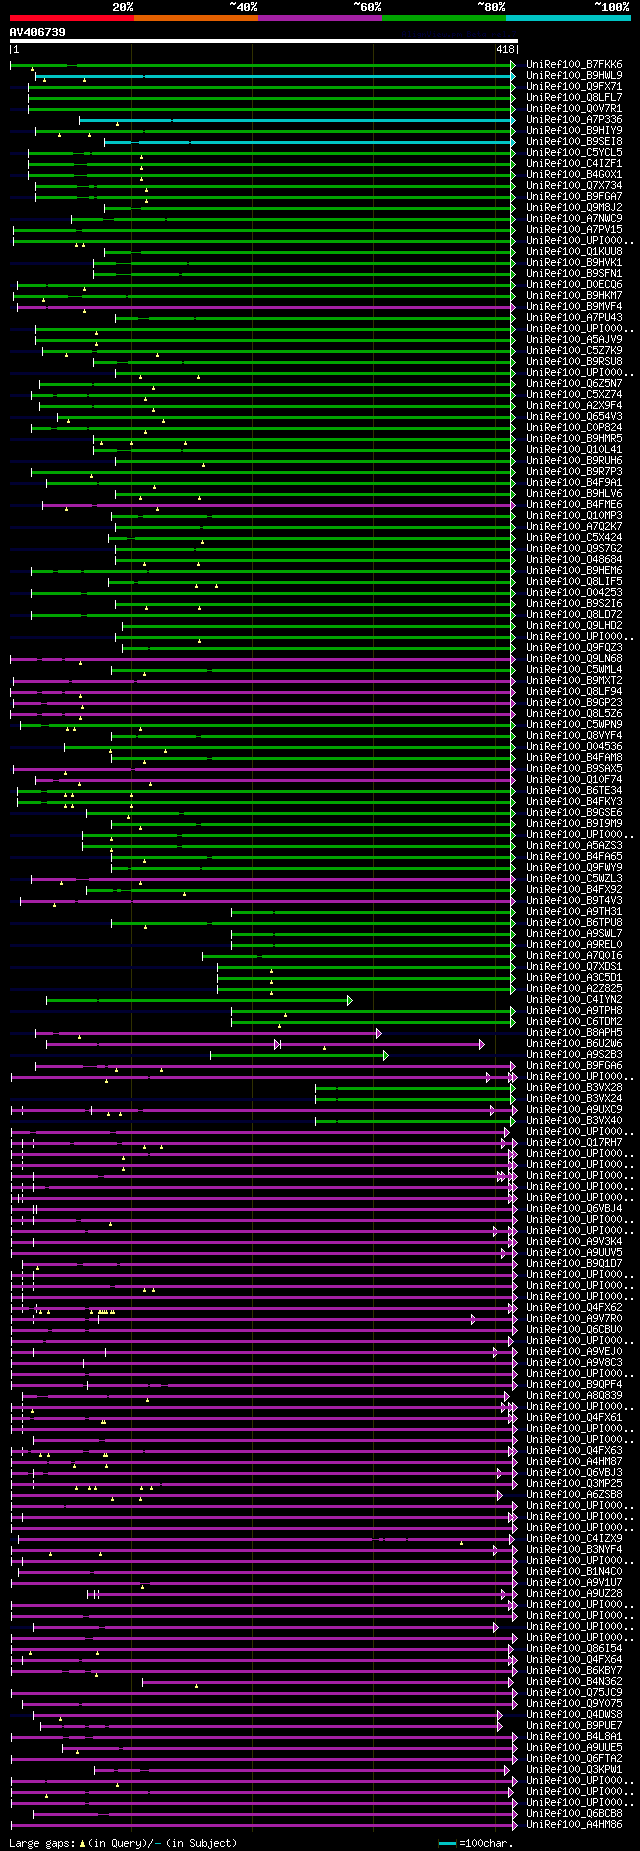Select label UniRef100_C5Z7K9
Image resolution: width=640 pixels, height=1851 pixels.
click(x=574, y=350)
